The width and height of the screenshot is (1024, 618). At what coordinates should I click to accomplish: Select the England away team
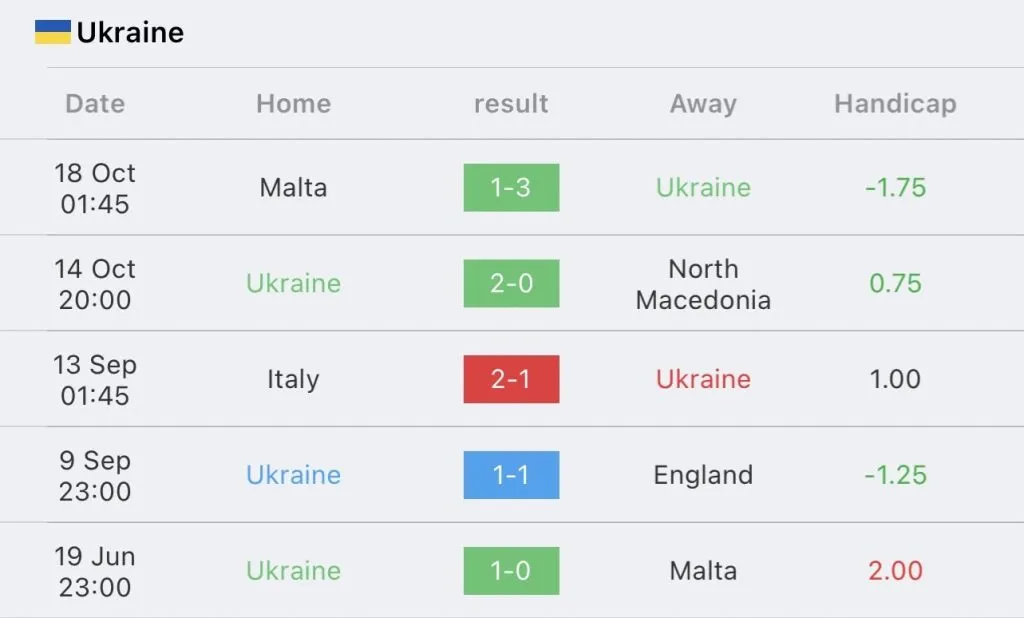click(x=703, y=475)
